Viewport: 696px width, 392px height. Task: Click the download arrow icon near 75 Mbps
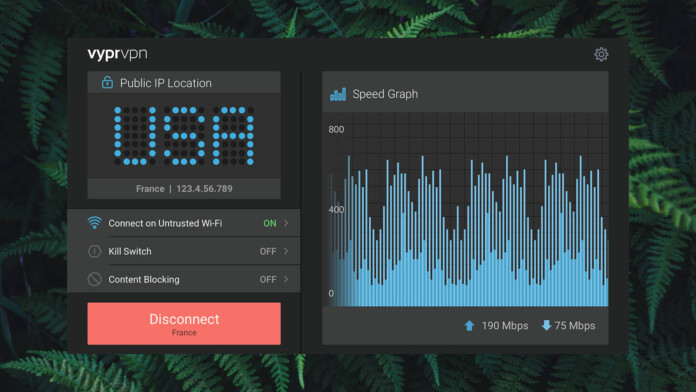[x=546, y=325]
